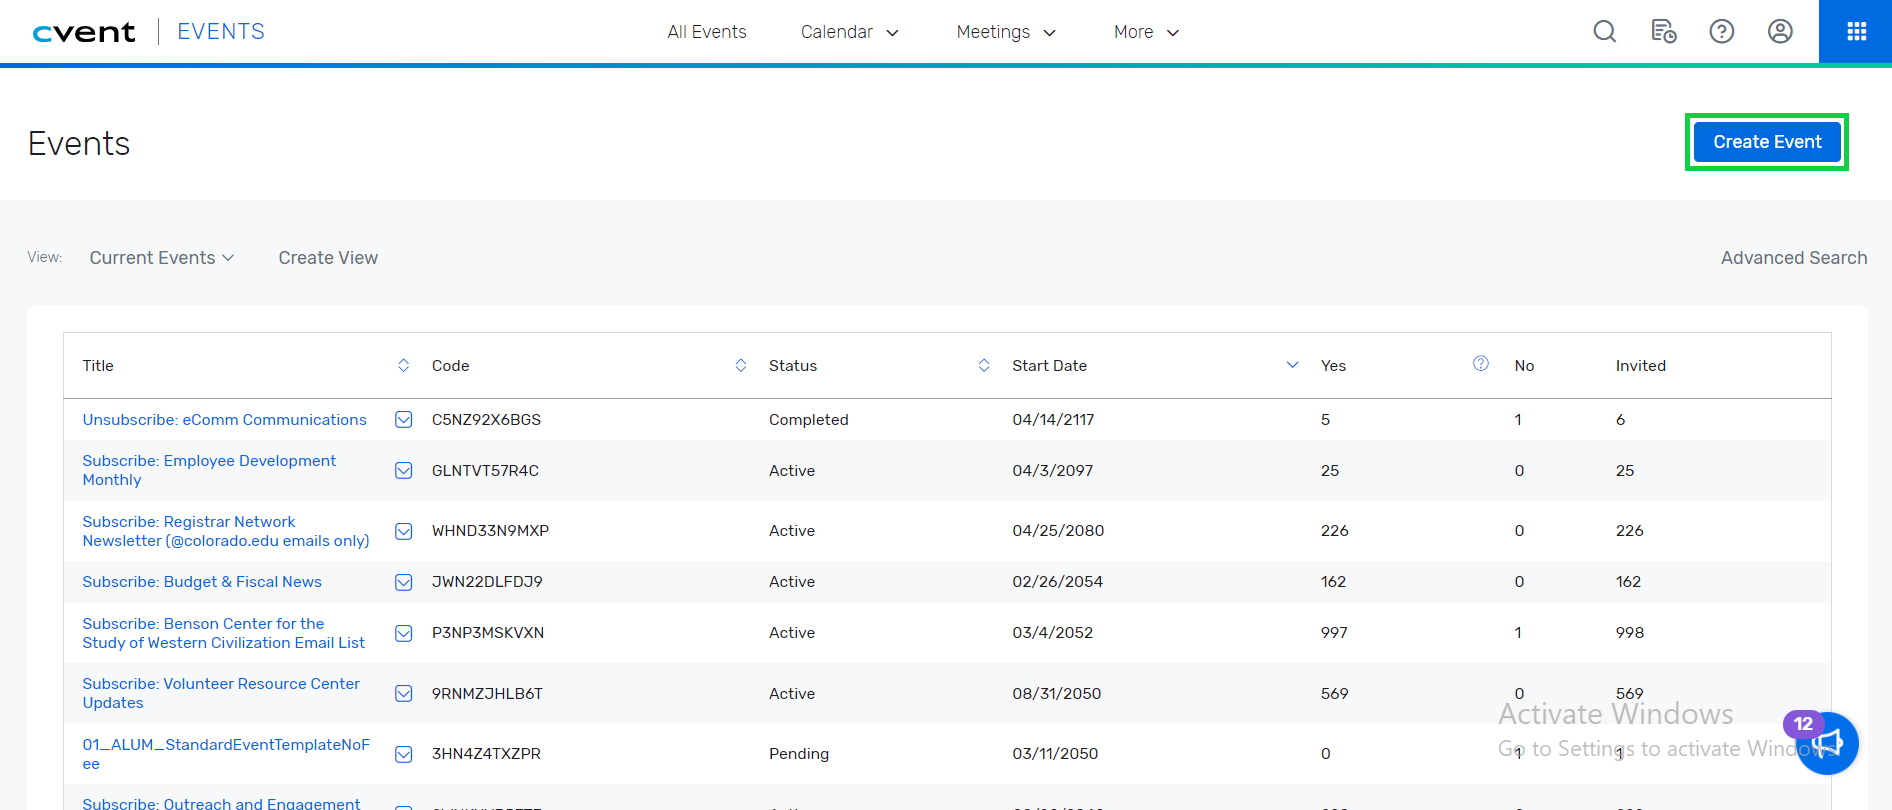Select code 3HN4Z4TXZPR cell
1892x810 pixels.
tap(486, 754)
